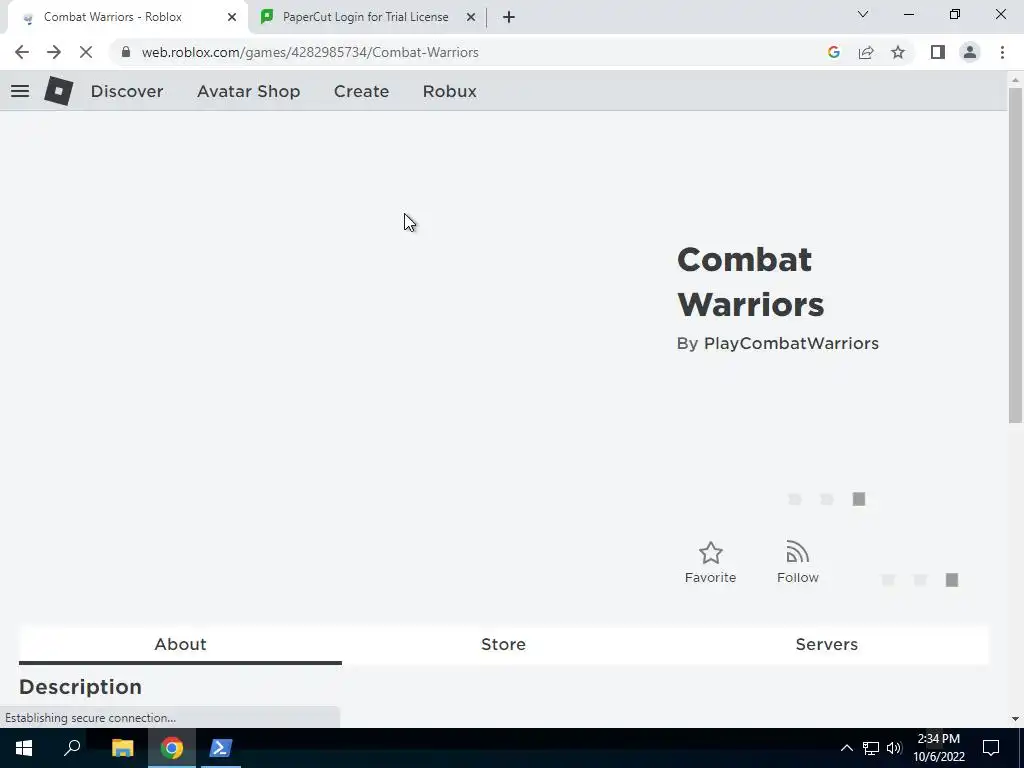This screenshot has height=768, width=1024.
Task: Click the page vertical scrollbar thumb
Action: point(1015,255)
